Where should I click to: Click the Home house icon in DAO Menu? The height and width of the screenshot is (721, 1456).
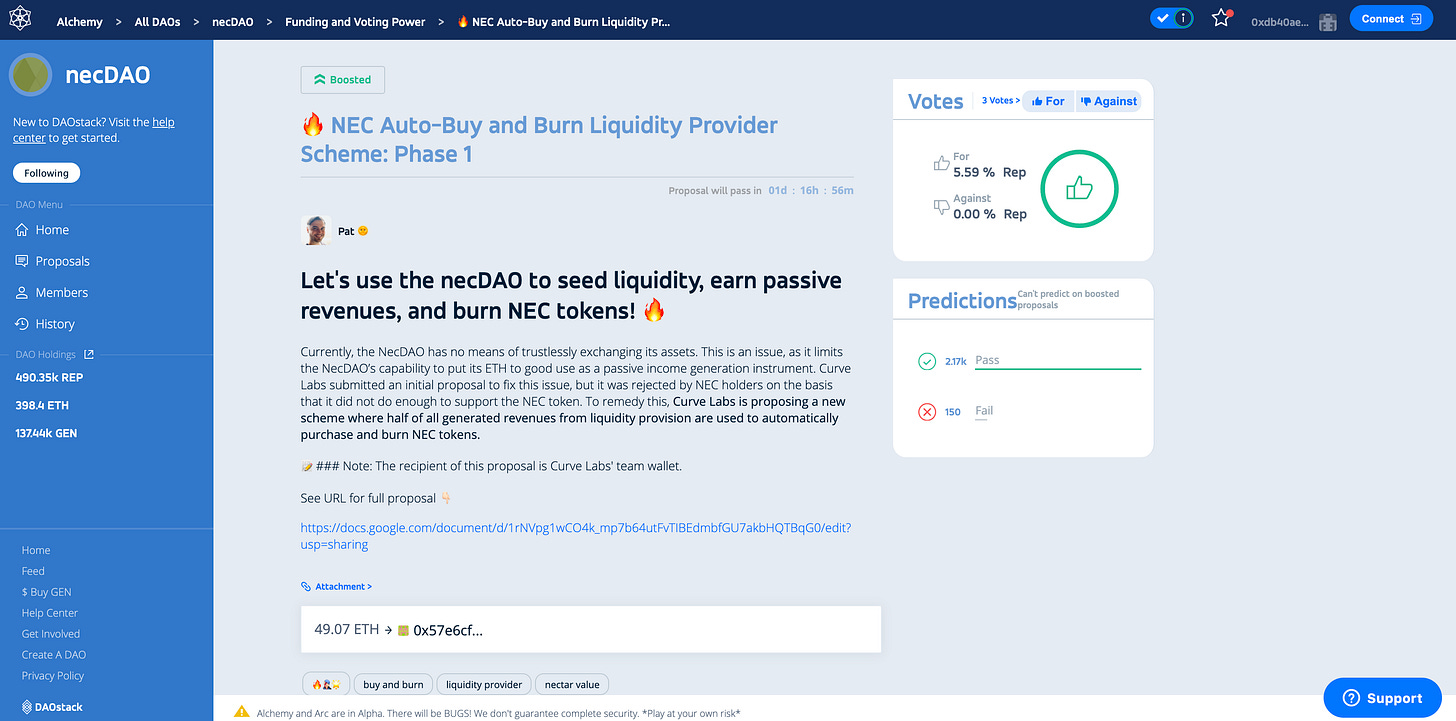click(x=22, y=230)
